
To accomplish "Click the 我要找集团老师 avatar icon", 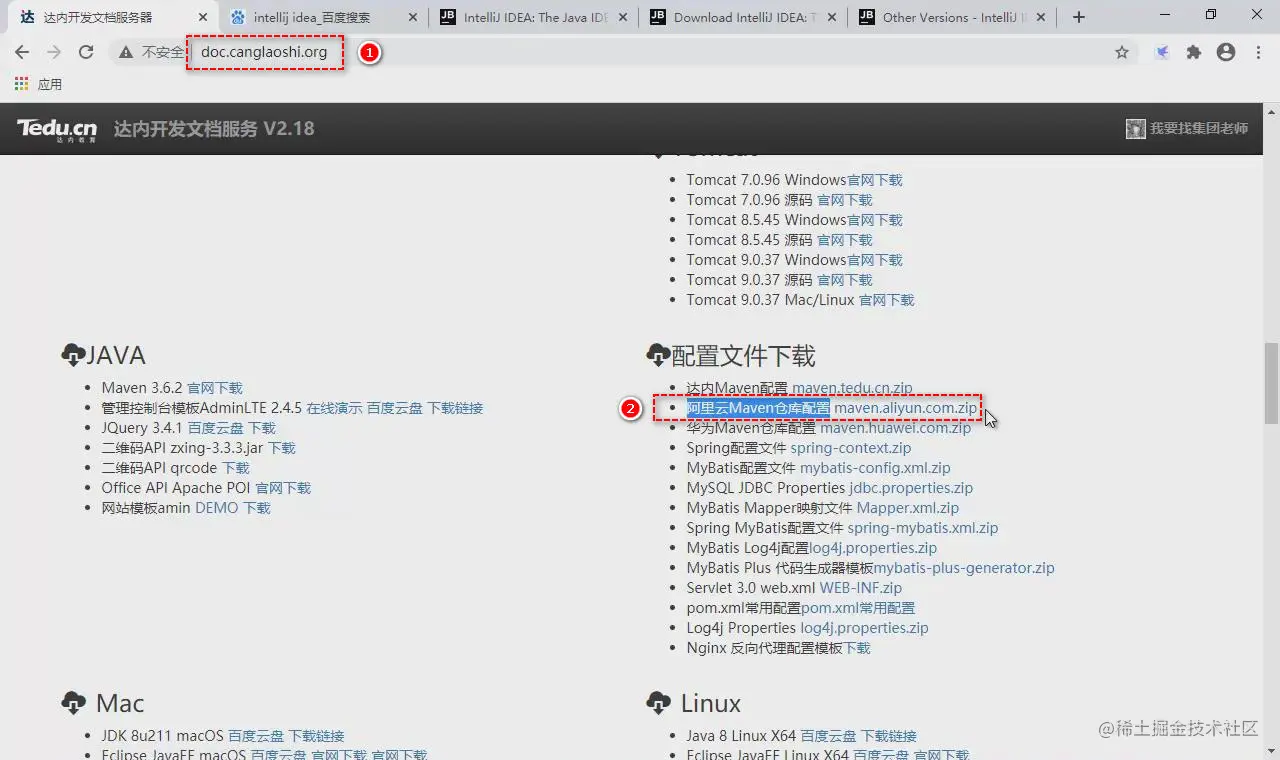I will (1135, 128).
